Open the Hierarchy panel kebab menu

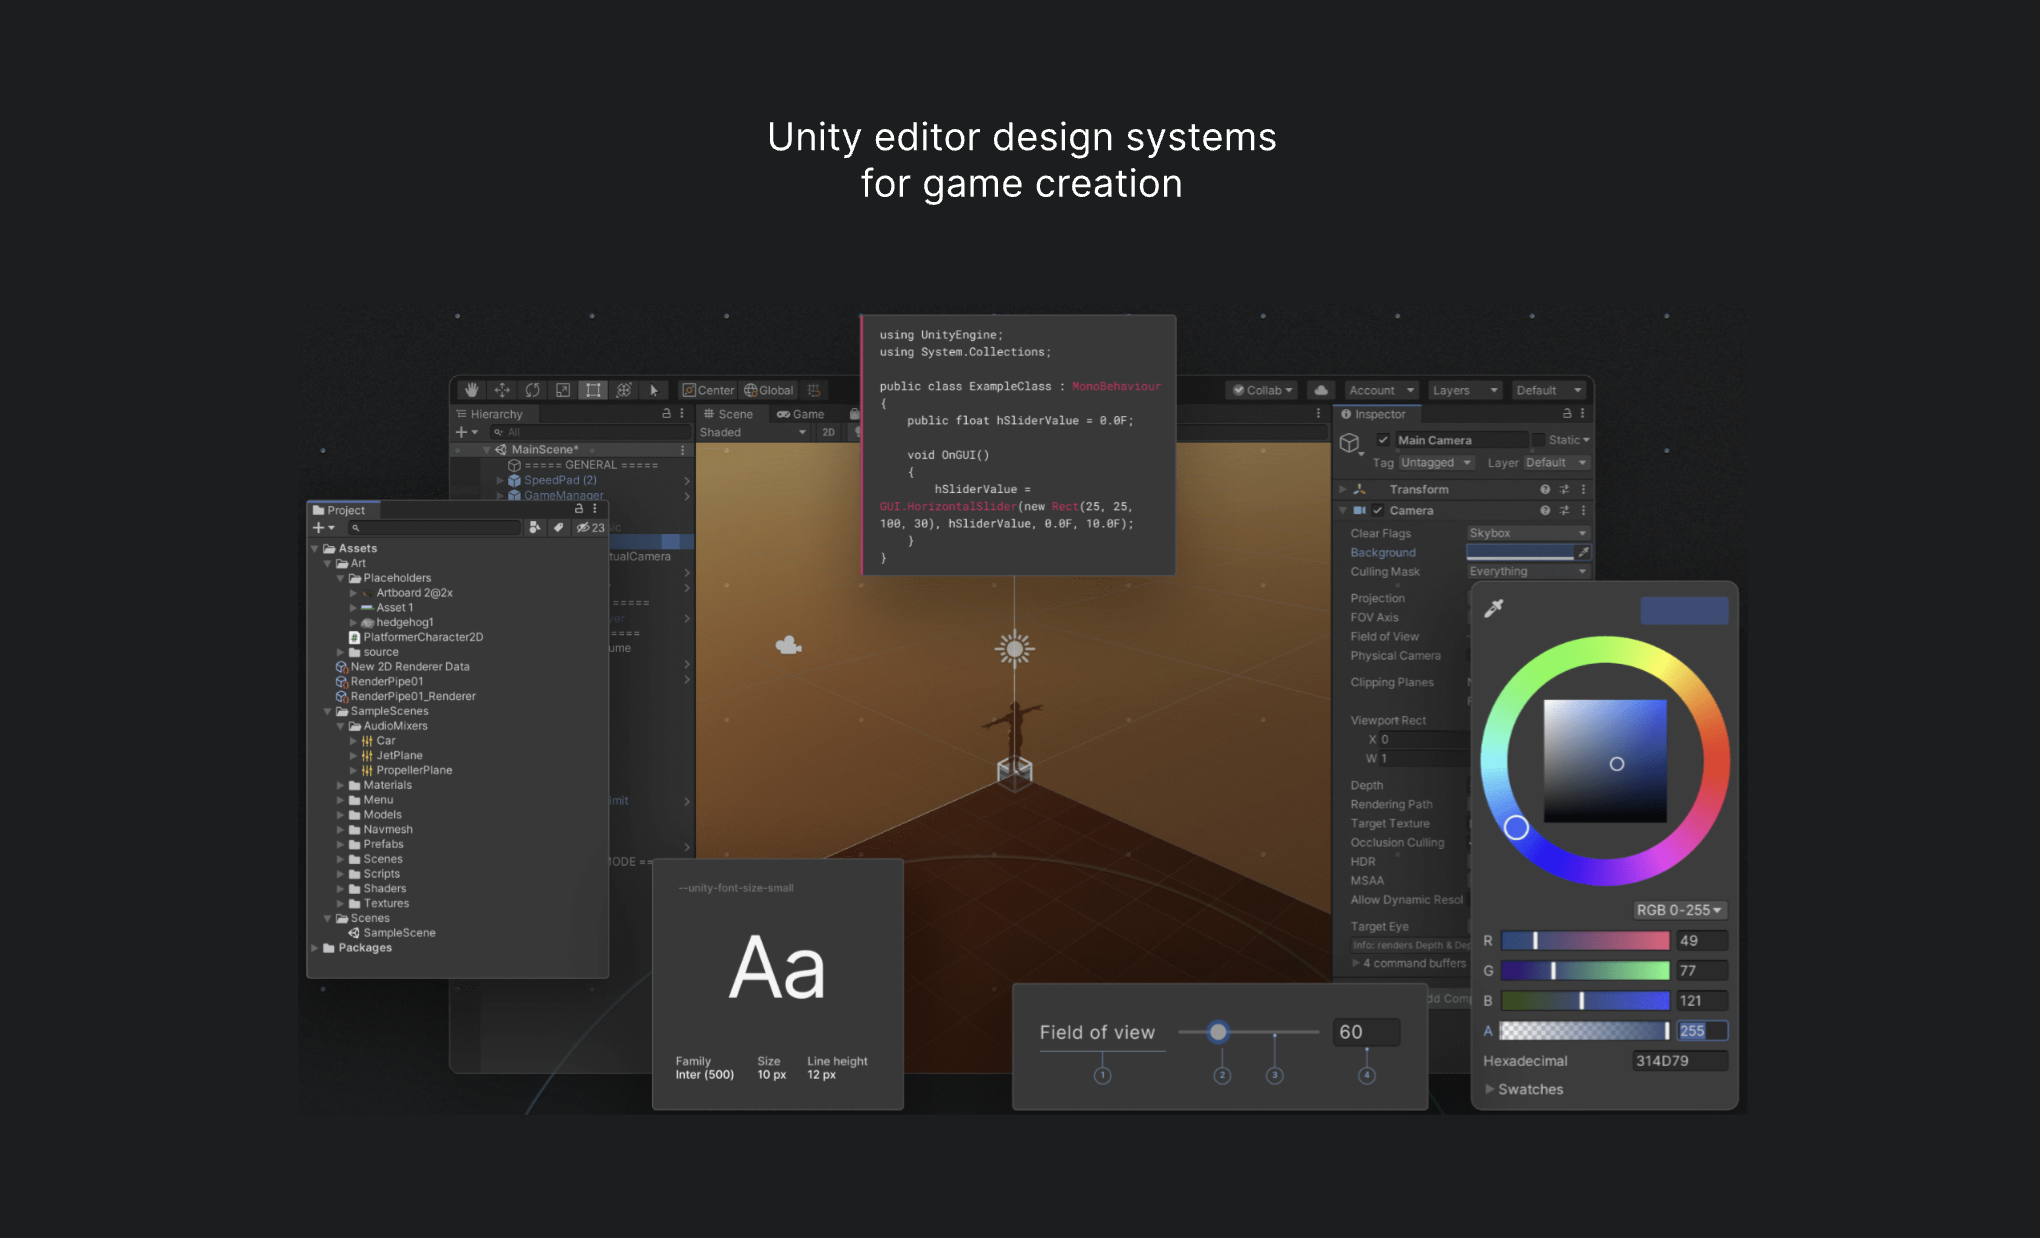tap(682, 413)
